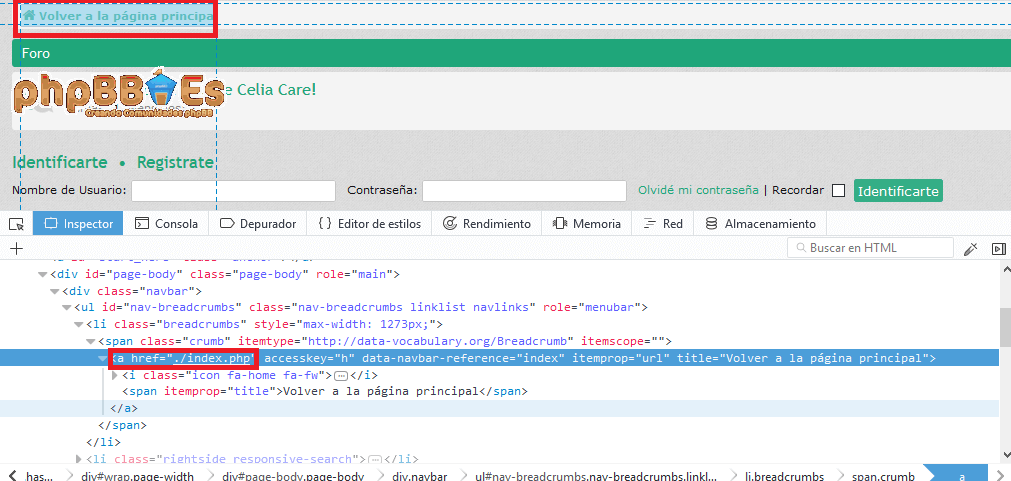This screenshot has width=1011, height=481.
Task: Open the Olvidé mi contraseña link
Action: coord(698,190)
